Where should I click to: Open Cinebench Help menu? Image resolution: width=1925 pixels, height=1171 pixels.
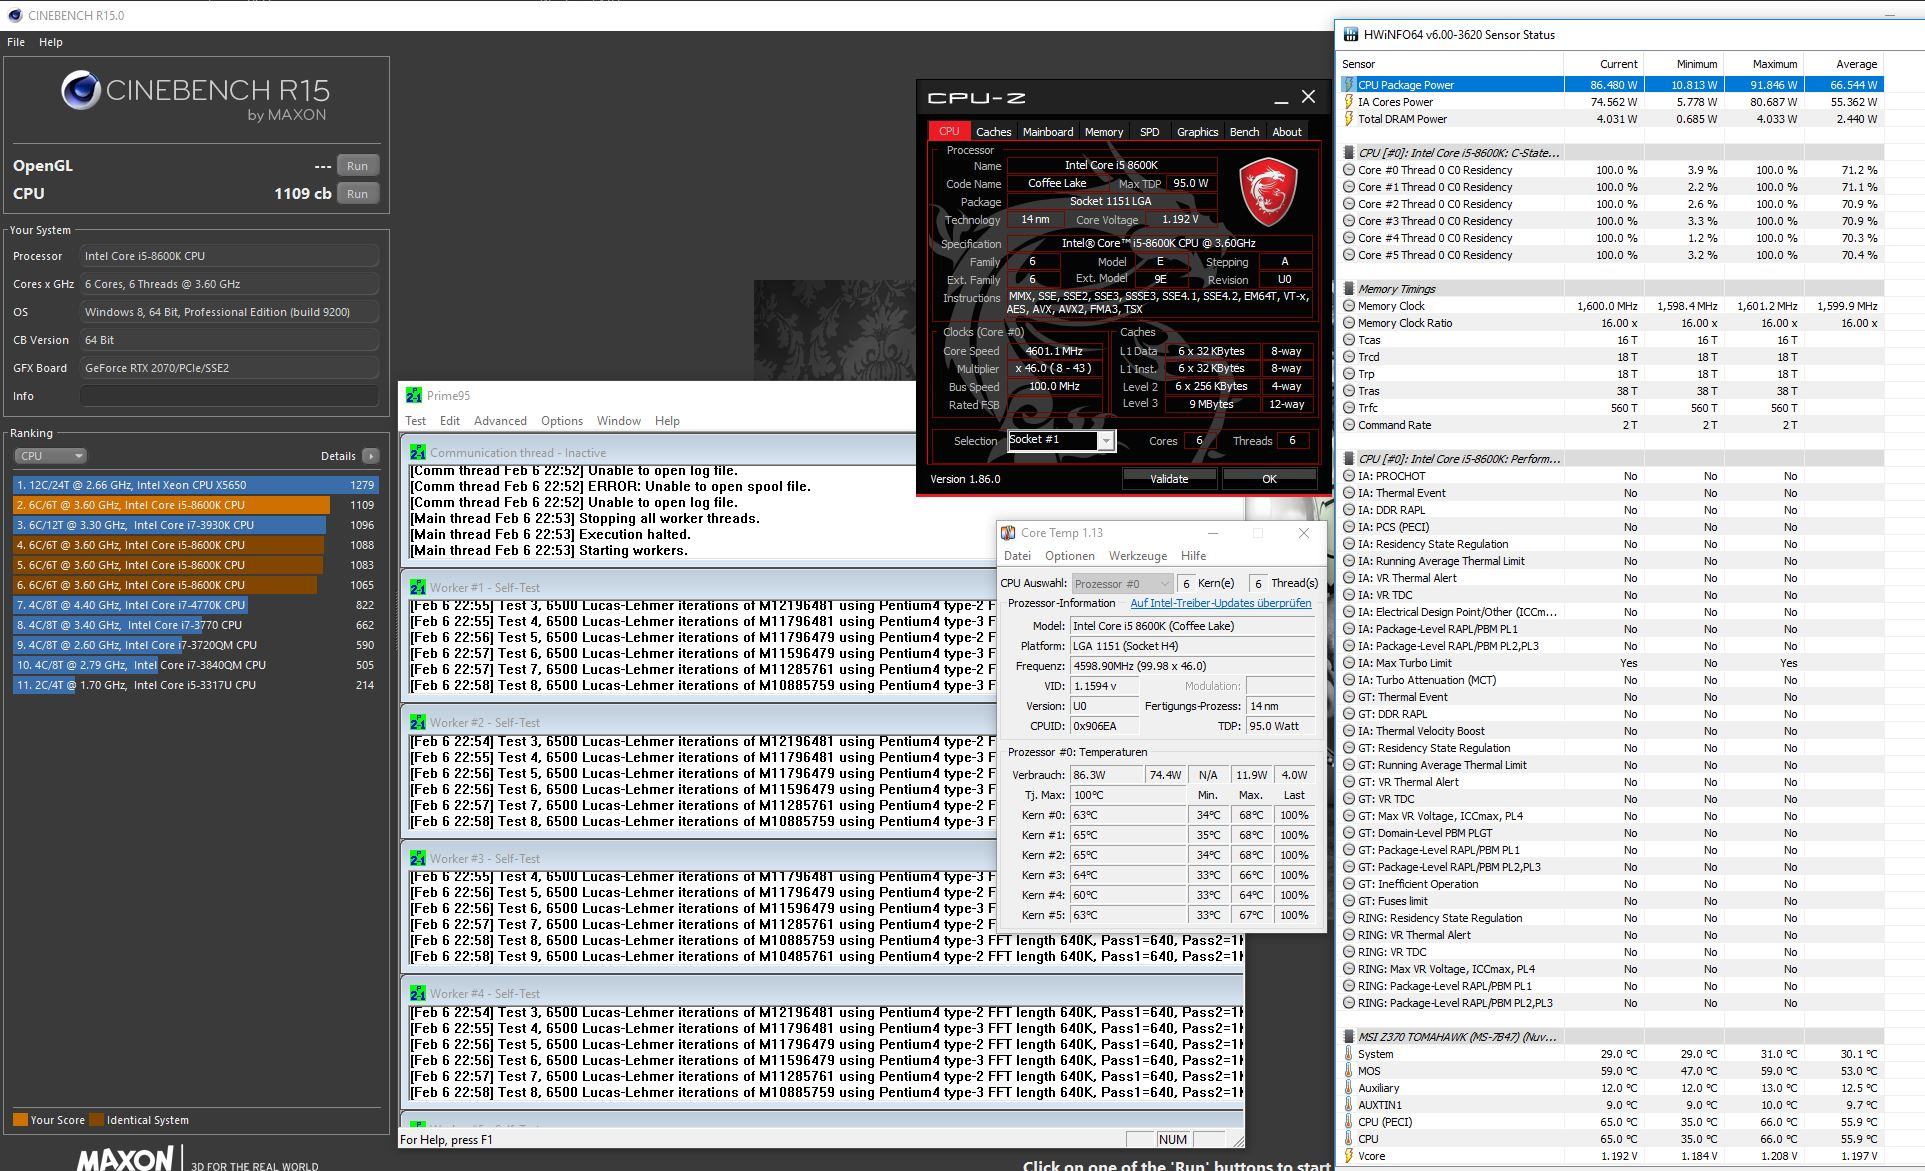(x=51, y=42)
